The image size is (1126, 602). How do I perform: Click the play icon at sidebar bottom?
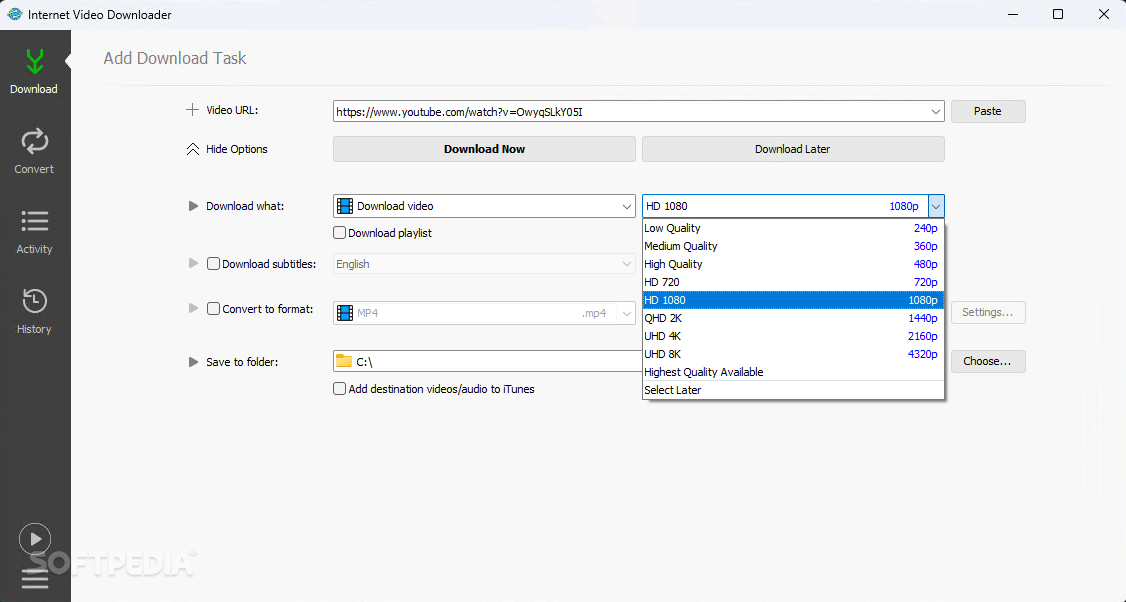click(x=35, y=539)
